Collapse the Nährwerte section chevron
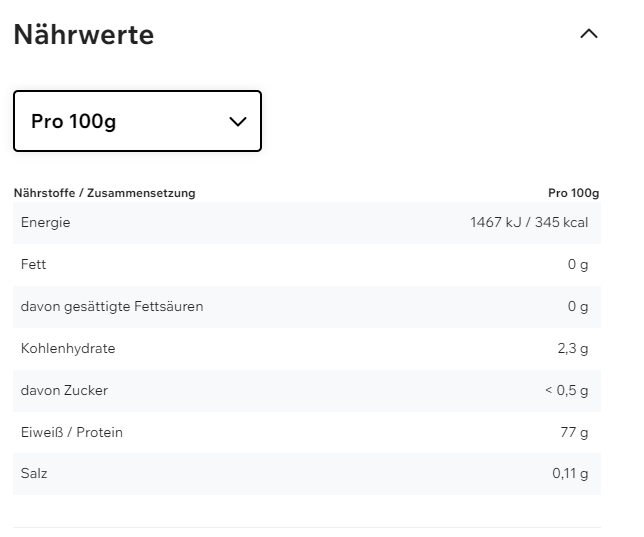The image size is (644, 537). pyautogui.click(x=589, y=34)
